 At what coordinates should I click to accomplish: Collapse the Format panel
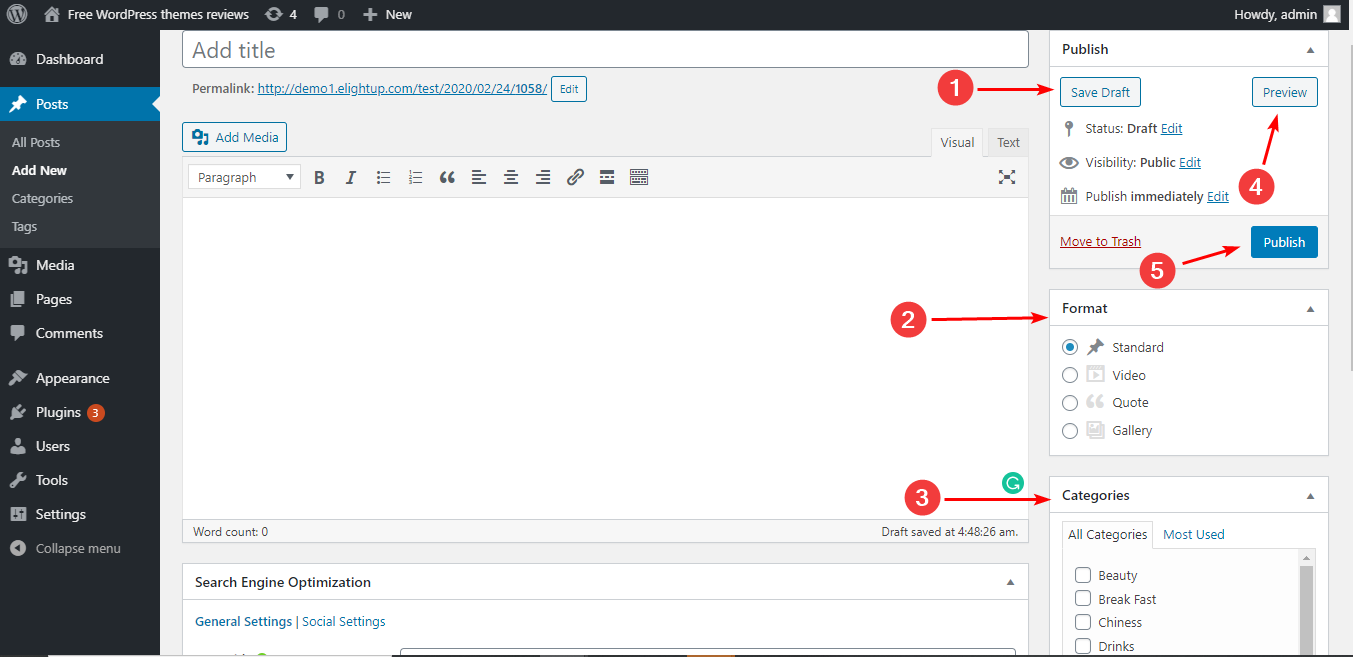coord(1310,308)
